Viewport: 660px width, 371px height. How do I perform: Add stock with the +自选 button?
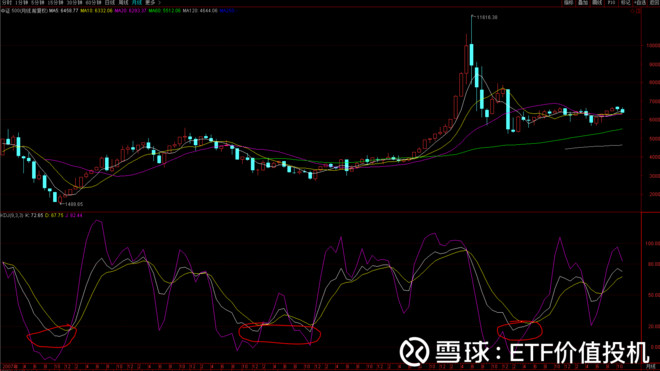click(x=640, y=3)
